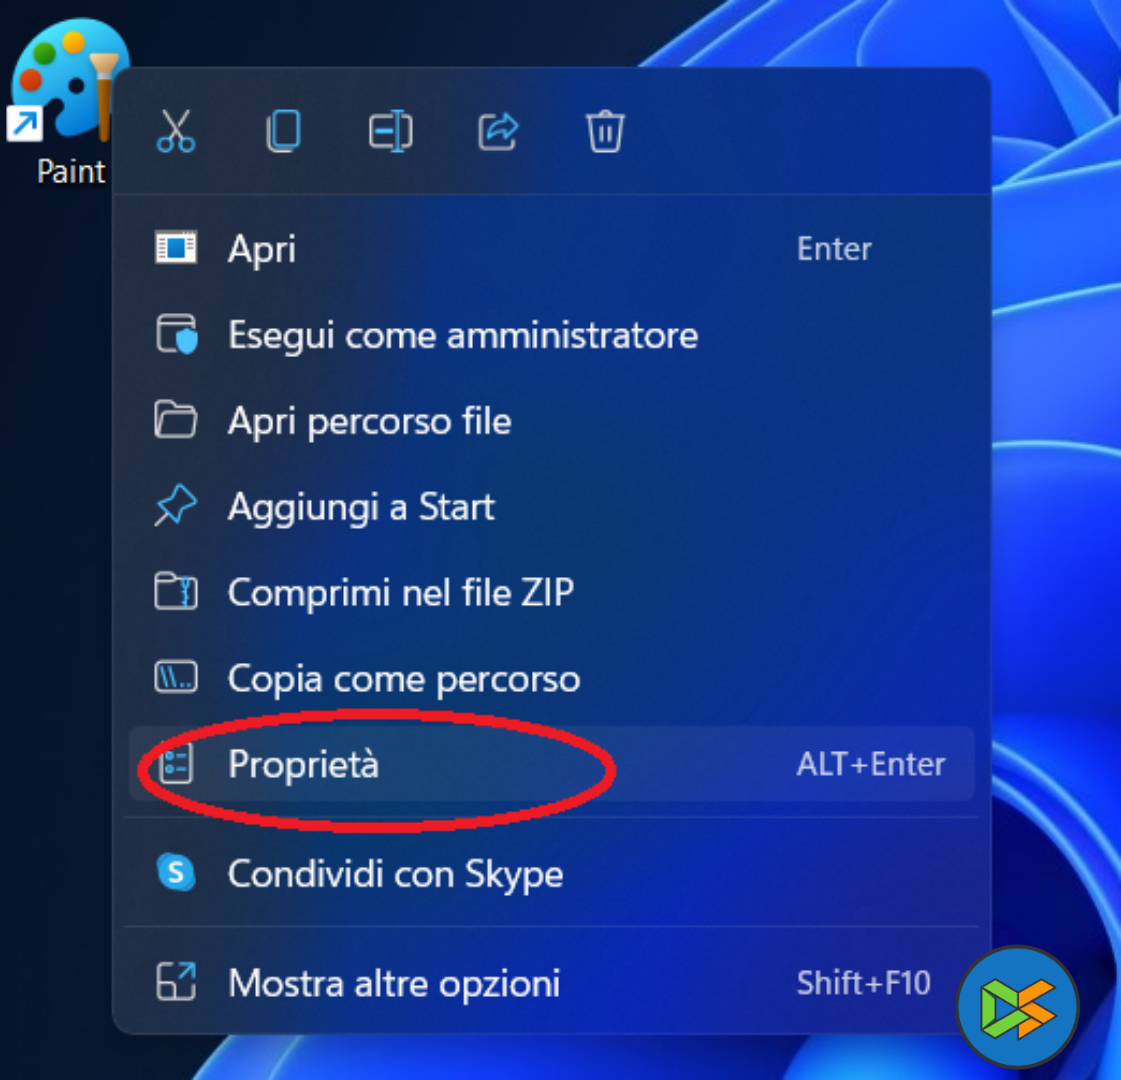The width and height of the screenshot is (1121, 1080).
Task: Choose Condividi con Skype
Action: [x=551, y=873]
